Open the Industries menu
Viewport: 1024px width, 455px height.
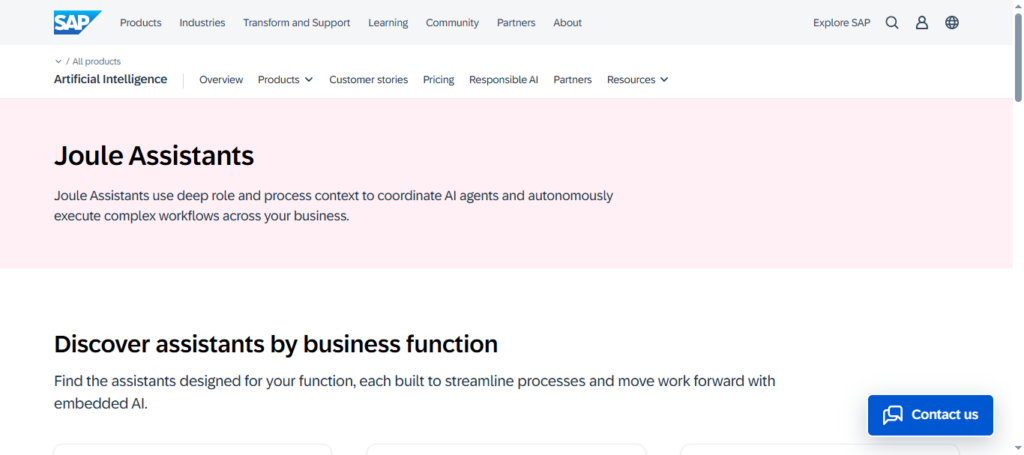(202, 23)
